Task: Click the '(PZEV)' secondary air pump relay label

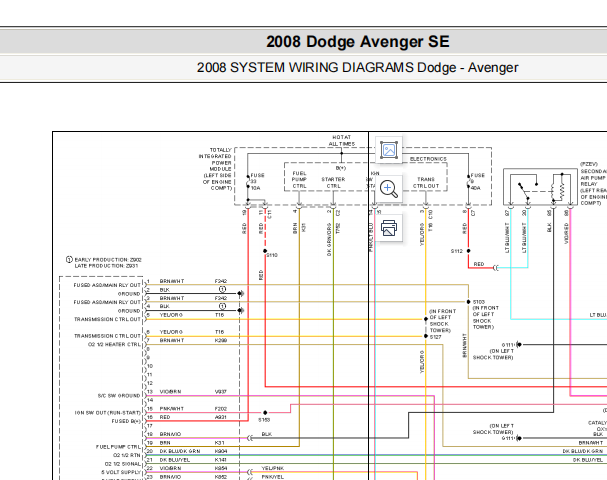Action: pyautogui.click(x=589, y=165)
